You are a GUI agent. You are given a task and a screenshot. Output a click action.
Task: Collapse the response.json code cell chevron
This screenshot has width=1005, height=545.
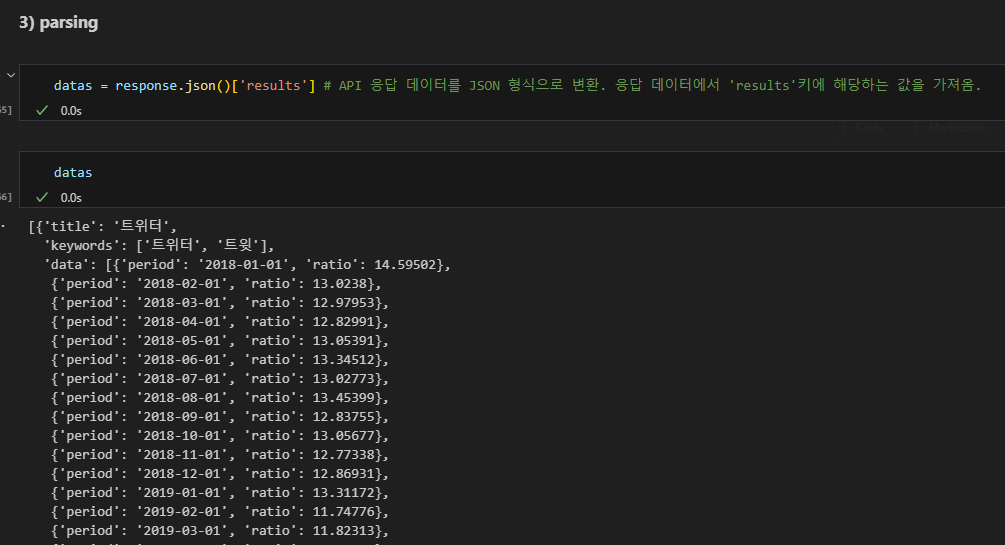11,75
